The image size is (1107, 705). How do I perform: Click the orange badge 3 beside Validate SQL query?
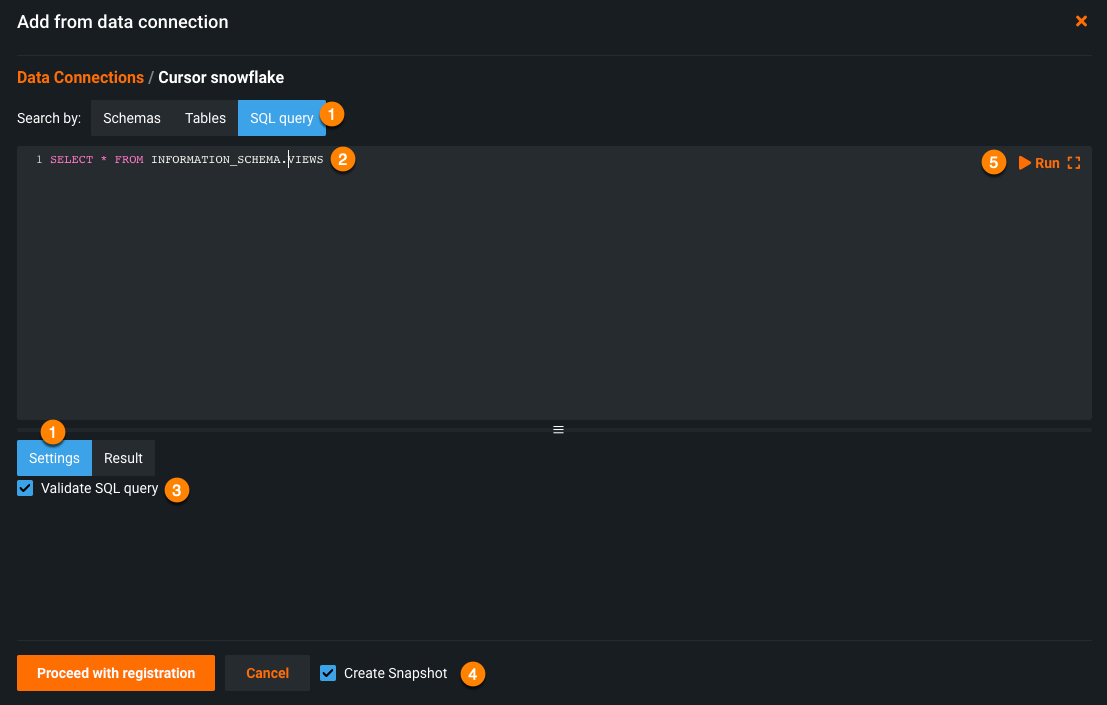[x=176, y=490]
